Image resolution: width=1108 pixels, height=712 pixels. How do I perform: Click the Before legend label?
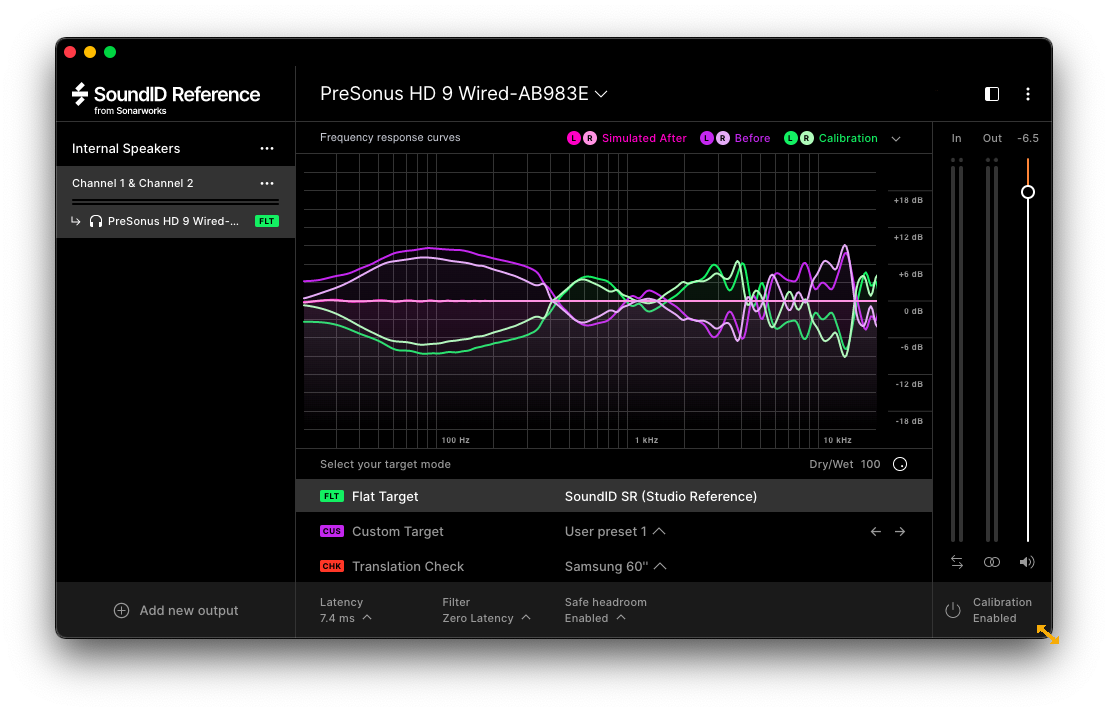tap(752, 138)
